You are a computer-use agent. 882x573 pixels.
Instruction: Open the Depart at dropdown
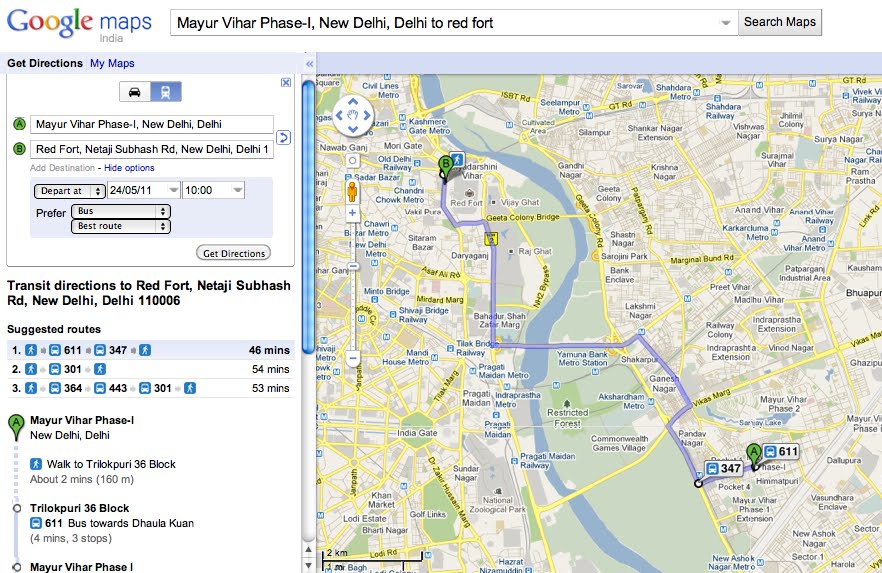[70, 191]
